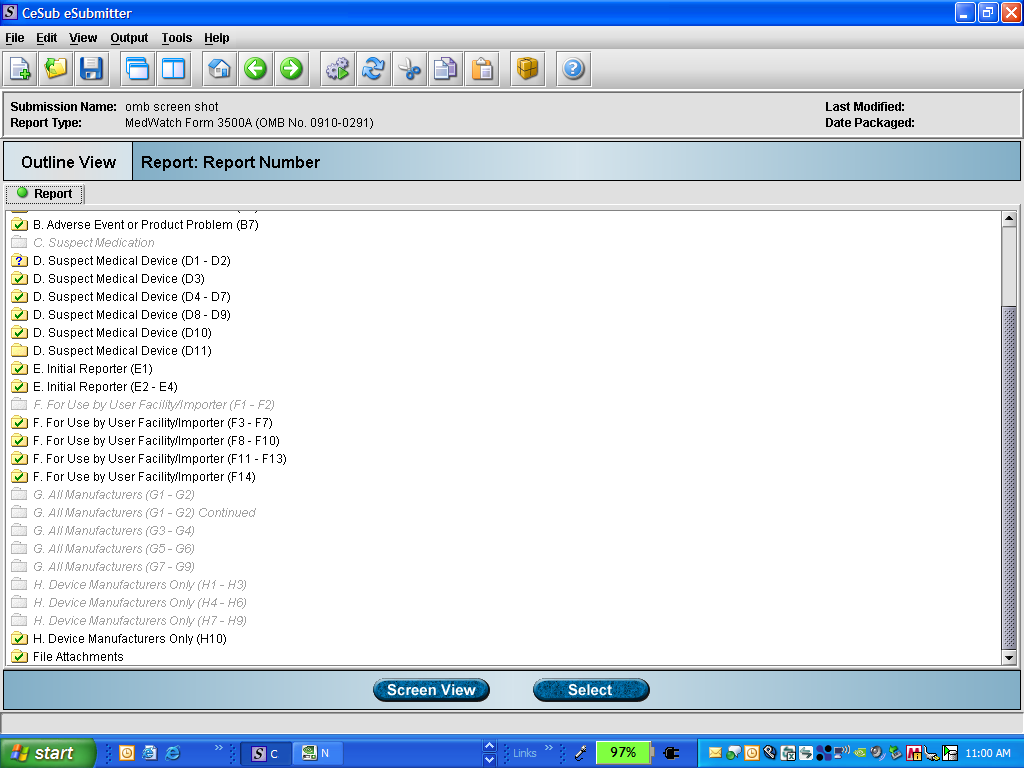Click the green Forward arrow icon
The image size is (1024, 768).
tap(291, 69)
